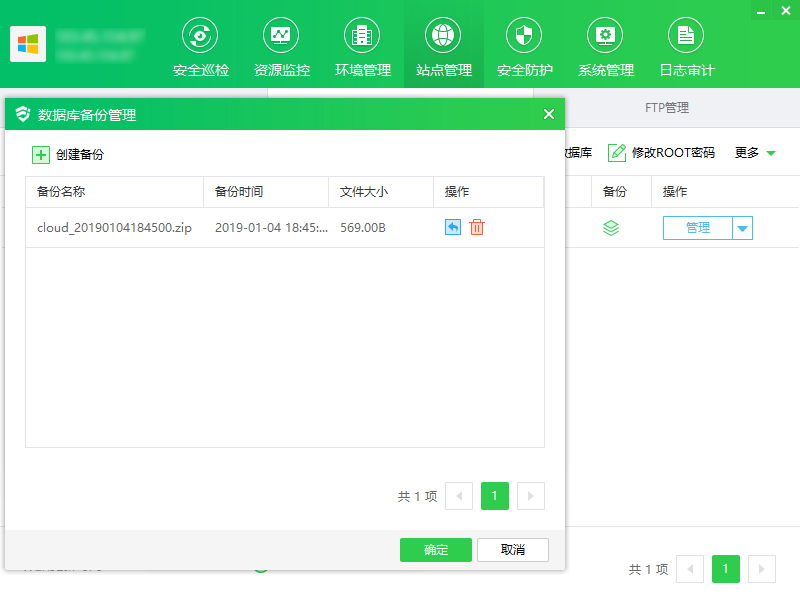Go to the previous page in the main window
The height and width of the screenshot is (600, 800).
click(x=690, y=568)
